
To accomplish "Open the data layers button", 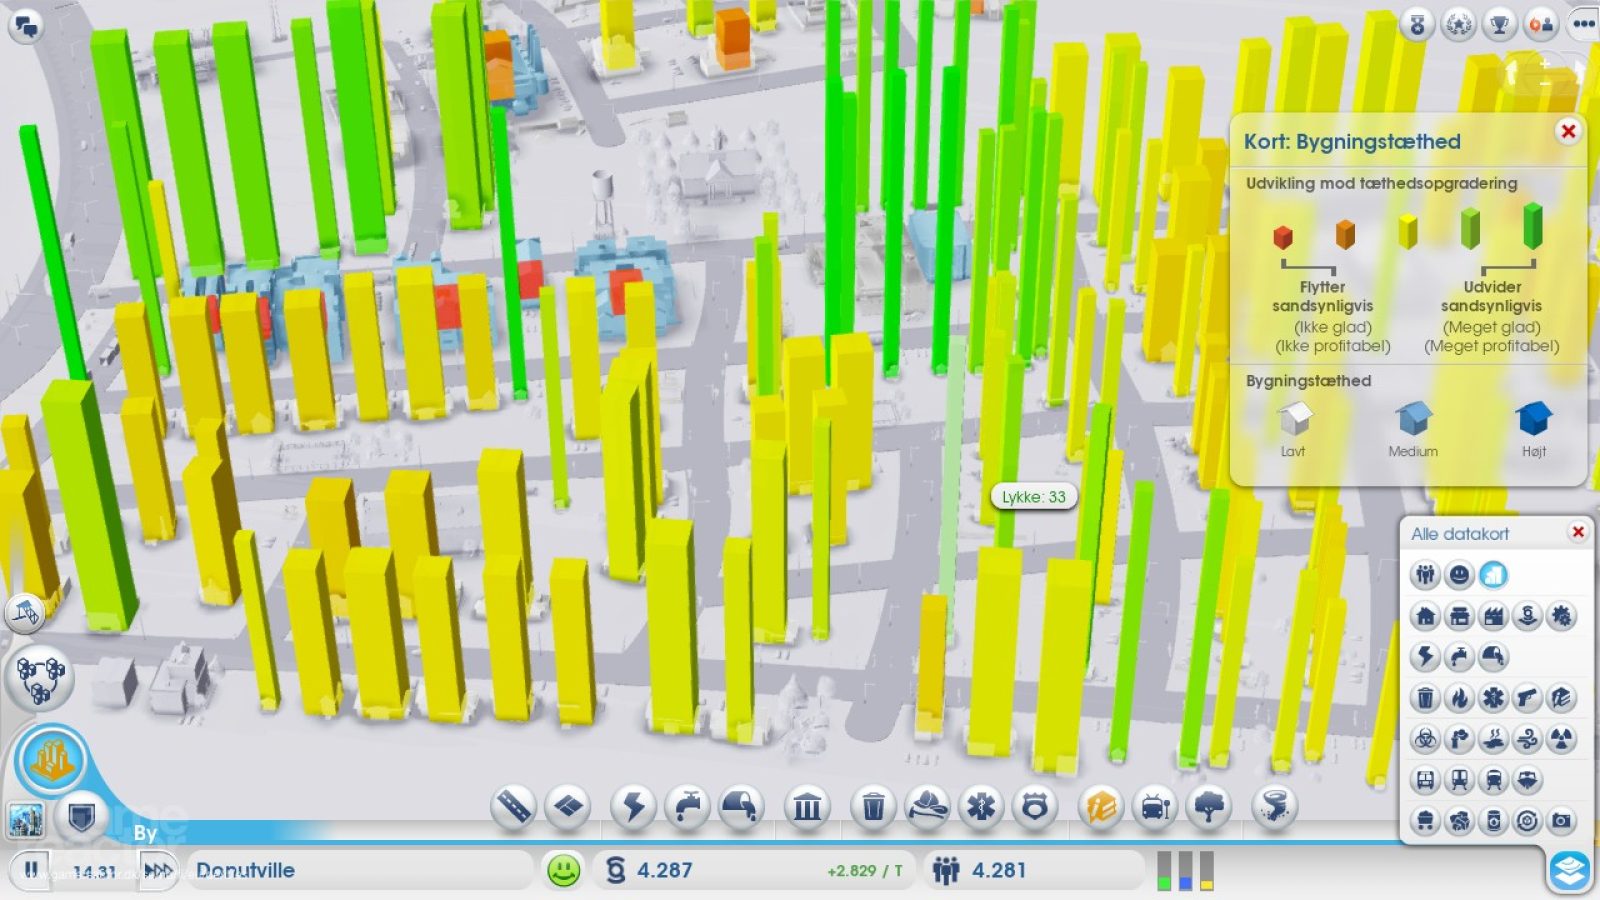I will point(1570,870).
